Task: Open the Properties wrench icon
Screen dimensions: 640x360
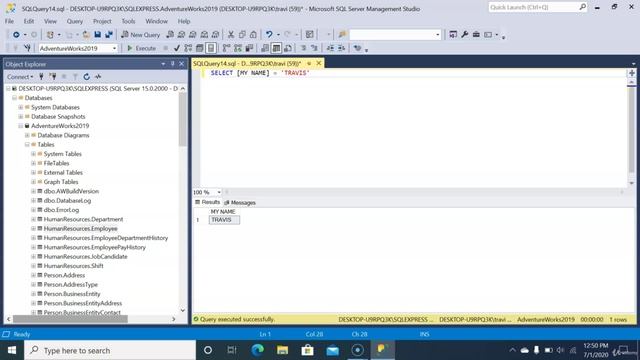Action: [x=464, y=35]
